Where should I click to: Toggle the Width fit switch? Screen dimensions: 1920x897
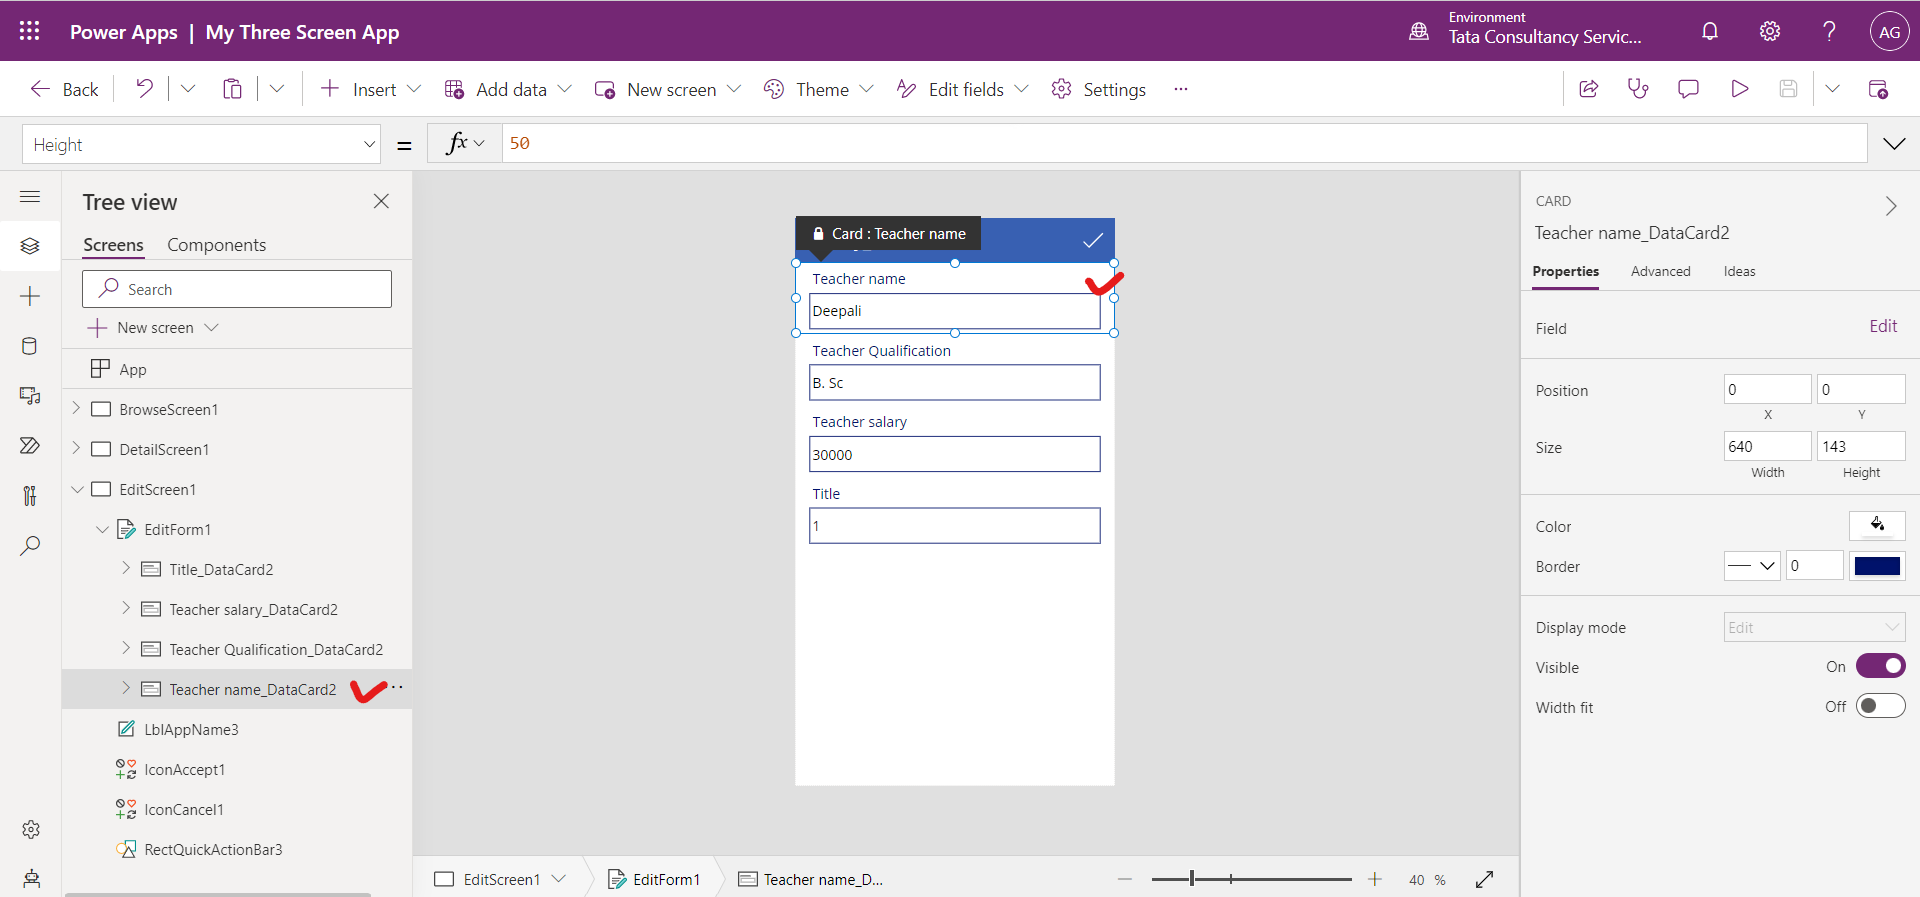coord(1880,706)
